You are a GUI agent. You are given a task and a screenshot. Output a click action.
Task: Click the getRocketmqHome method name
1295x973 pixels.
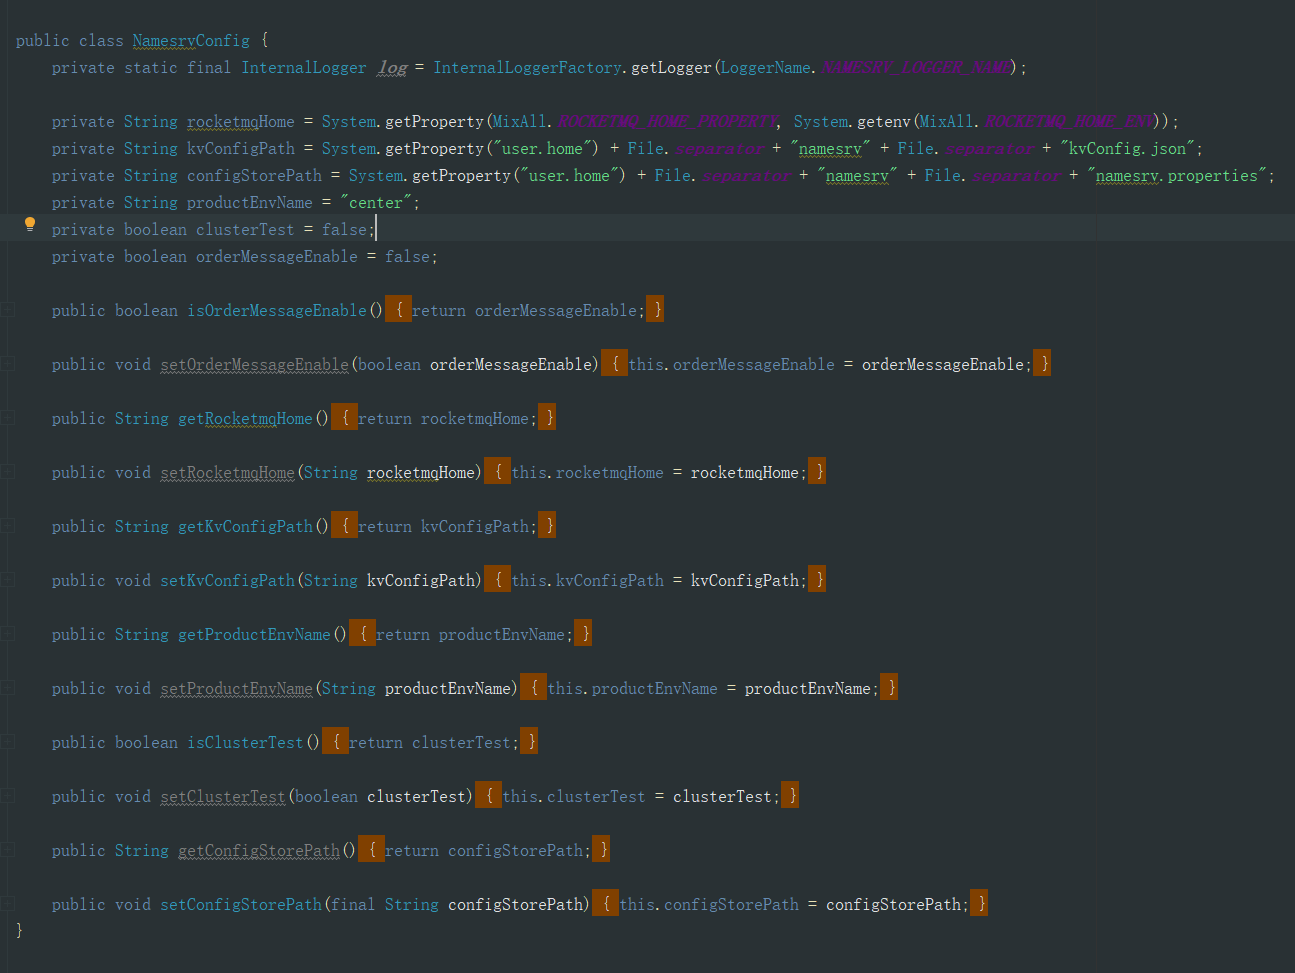(245, 419)
